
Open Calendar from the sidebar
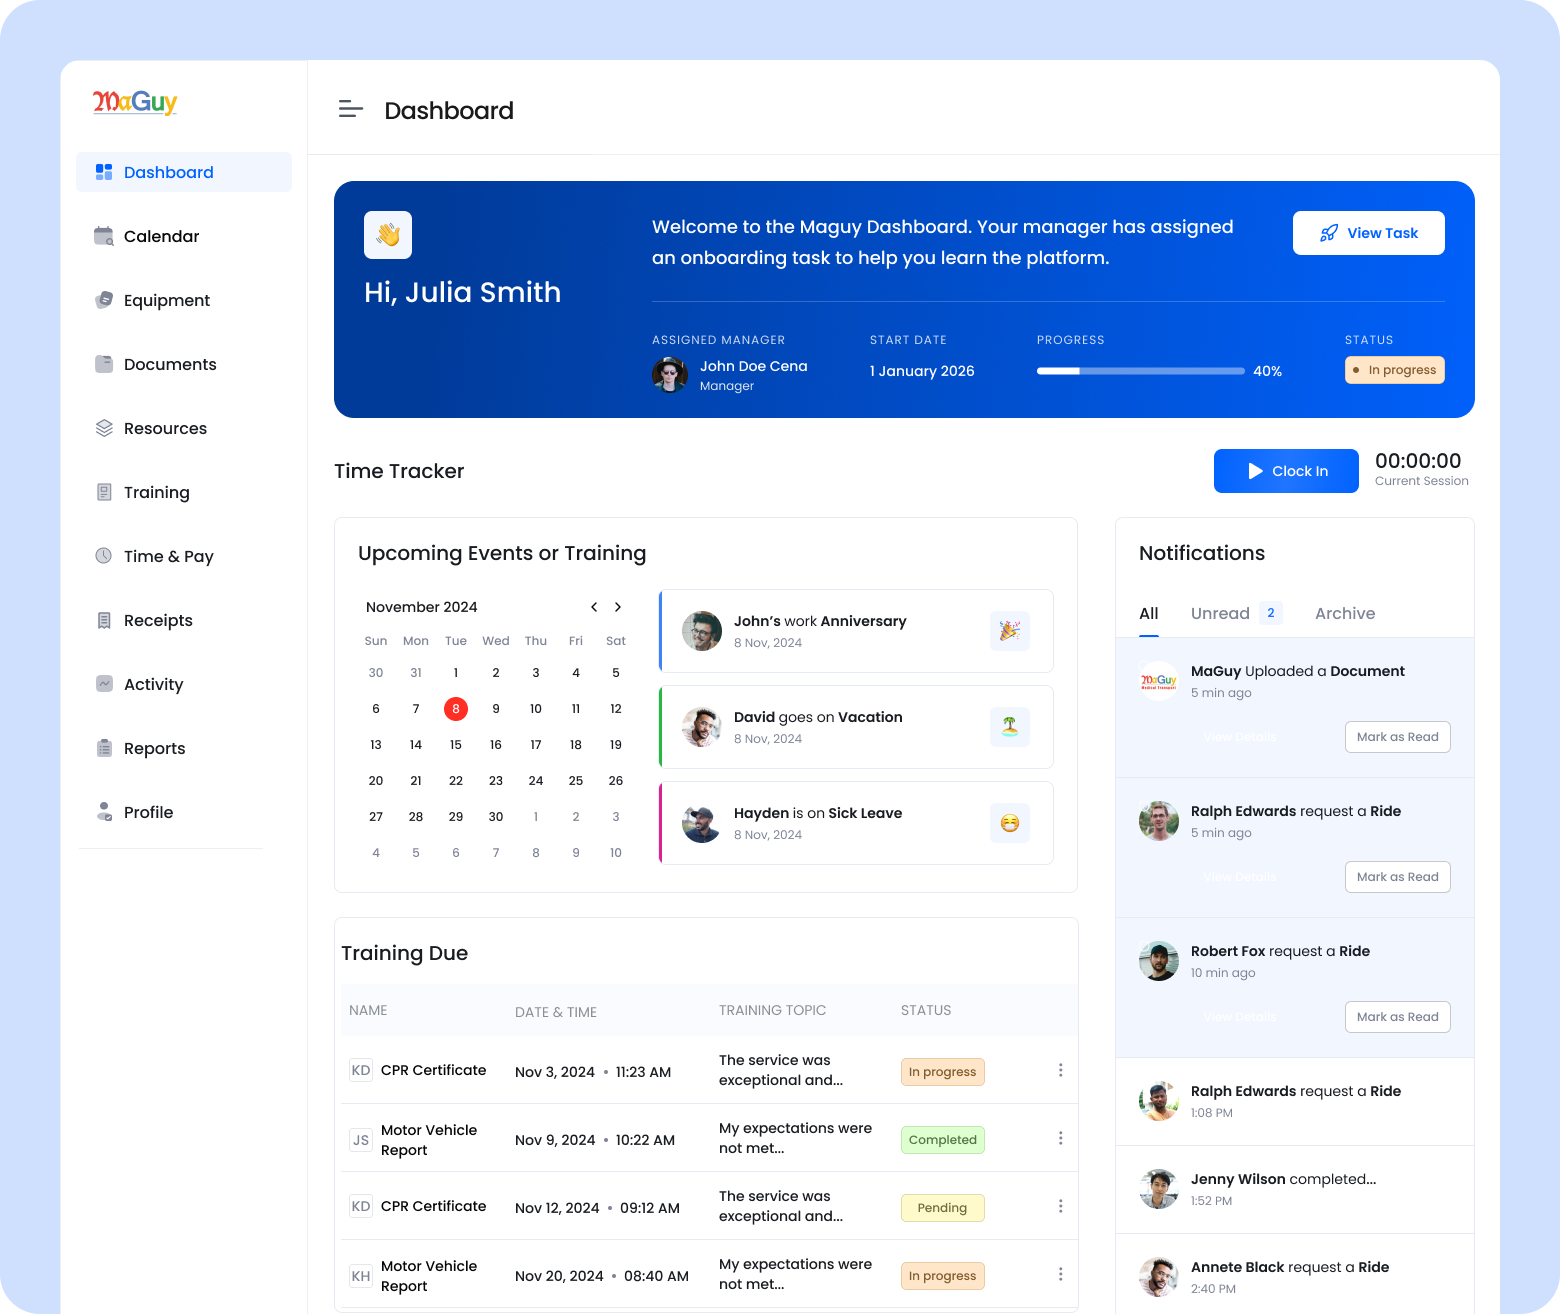161,236
